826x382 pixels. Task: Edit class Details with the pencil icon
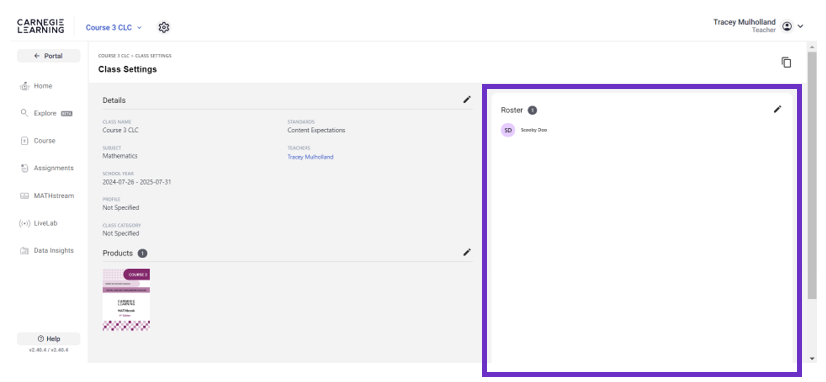(x=467, y=99)
